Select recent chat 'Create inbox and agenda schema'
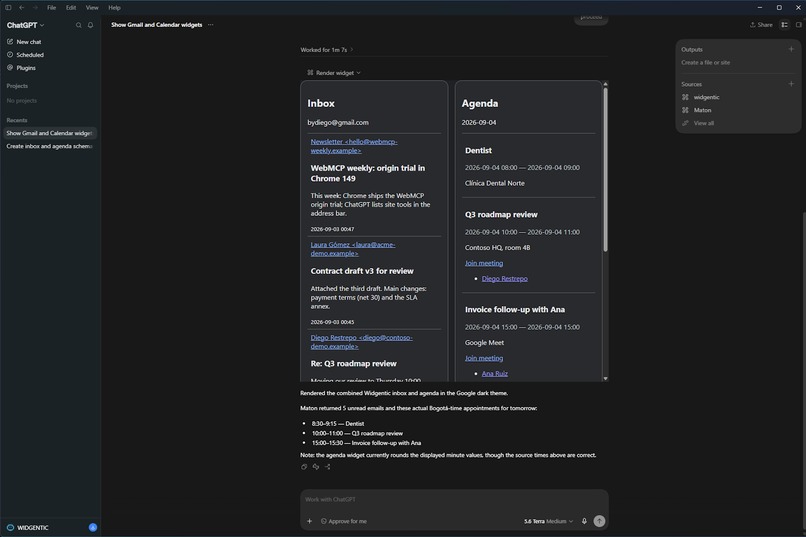The image size is (806, 537). 49,146
